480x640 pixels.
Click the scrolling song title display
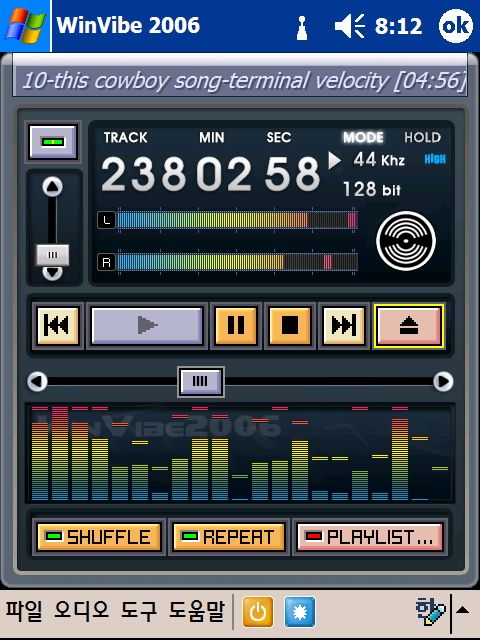coord(240,80)
